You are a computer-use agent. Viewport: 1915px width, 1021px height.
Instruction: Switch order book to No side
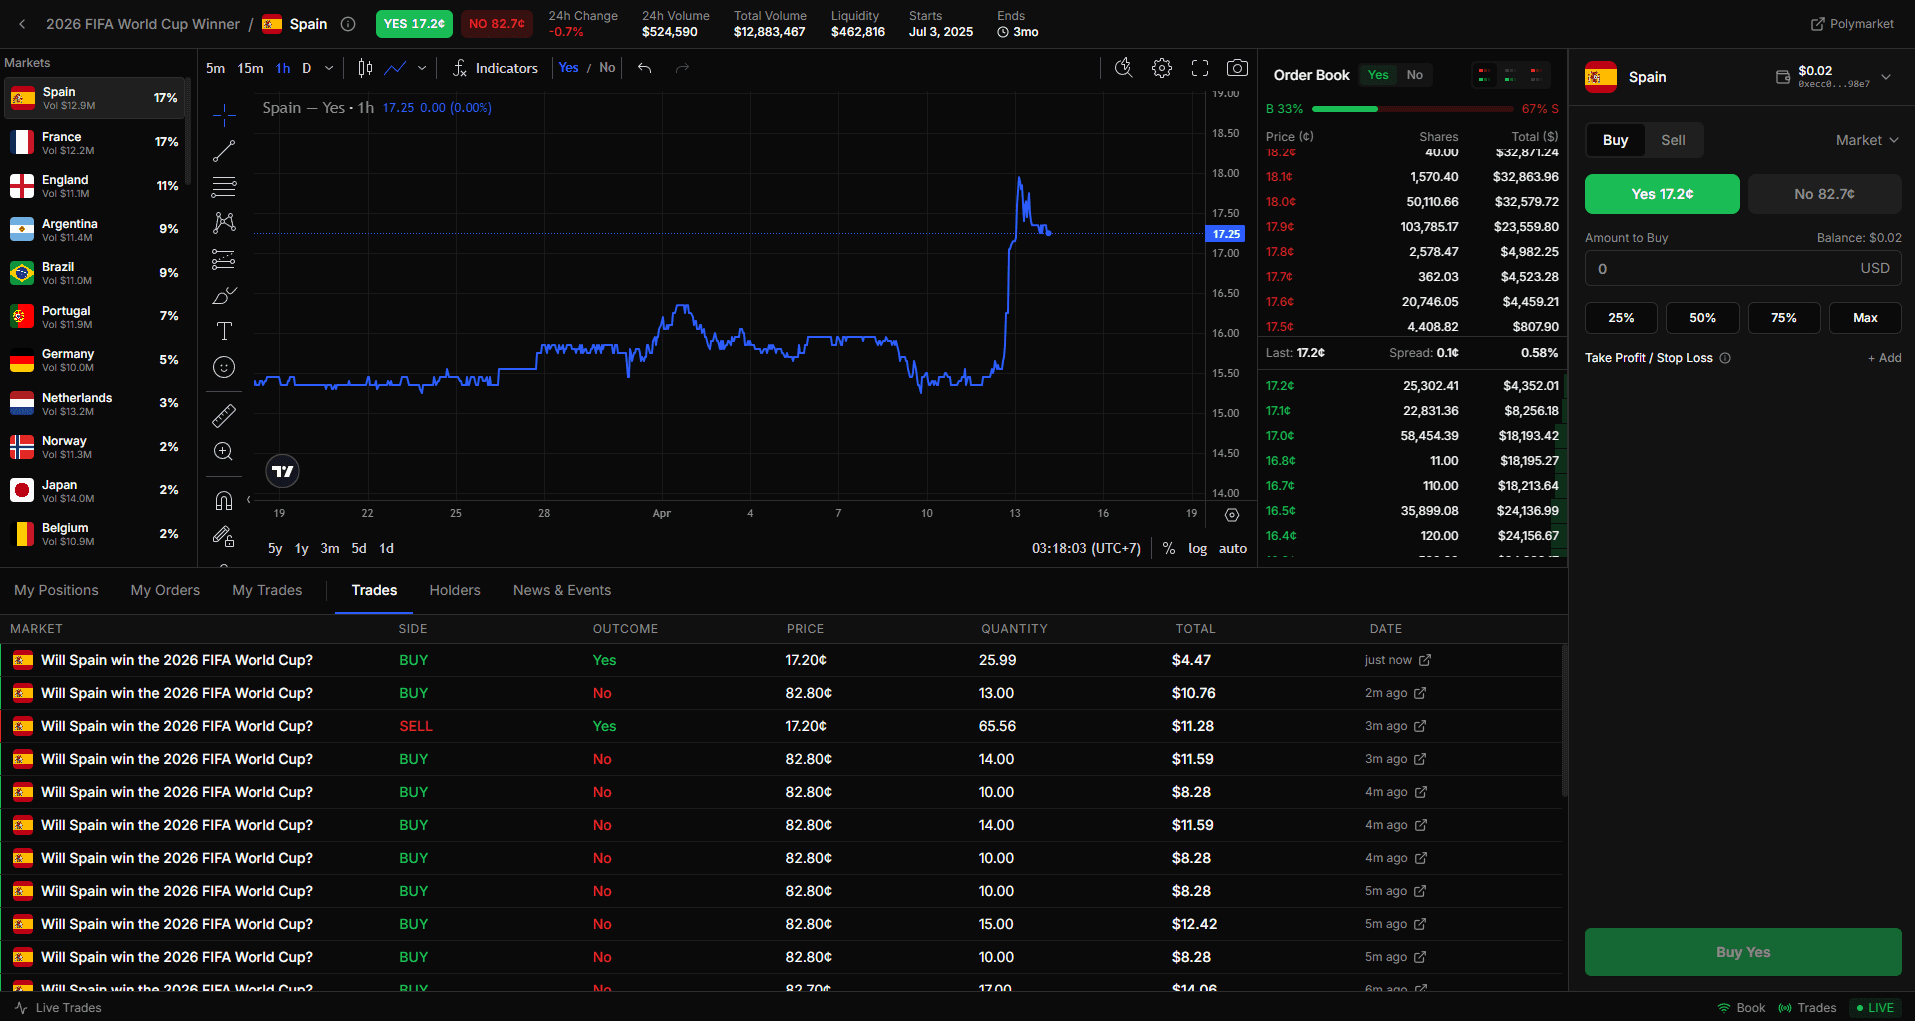click(1414, 75)
